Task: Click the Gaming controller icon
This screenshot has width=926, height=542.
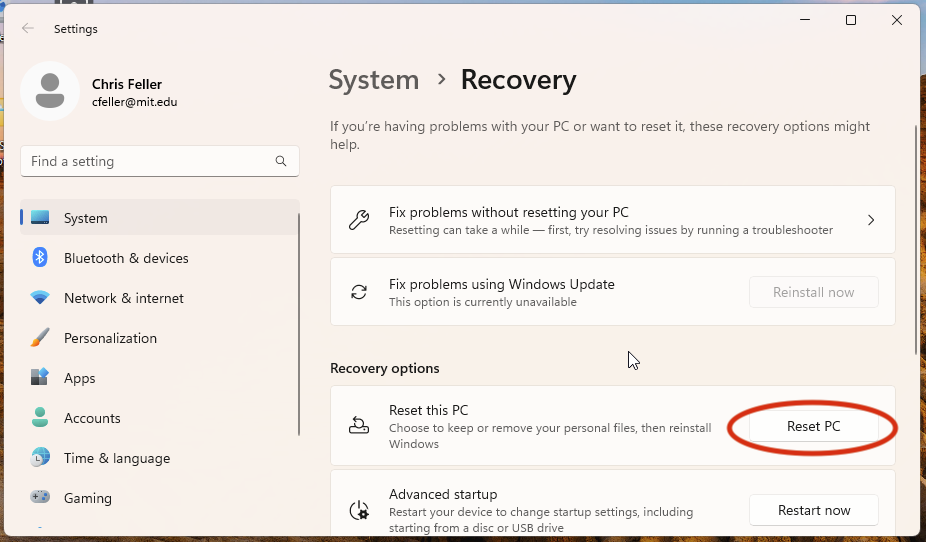Action: coord(40,497)
